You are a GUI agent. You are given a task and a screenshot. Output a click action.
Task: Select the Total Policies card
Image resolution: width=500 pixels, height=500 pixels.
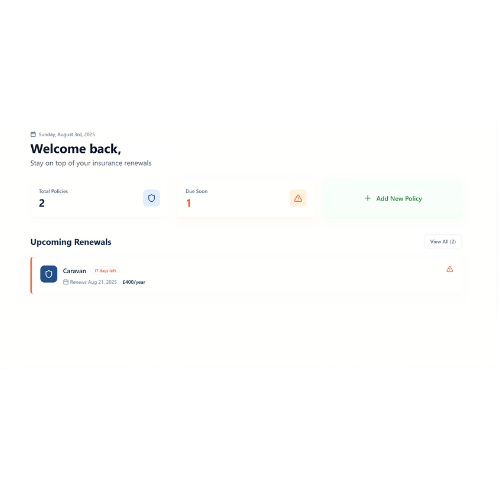pos(99,199)
